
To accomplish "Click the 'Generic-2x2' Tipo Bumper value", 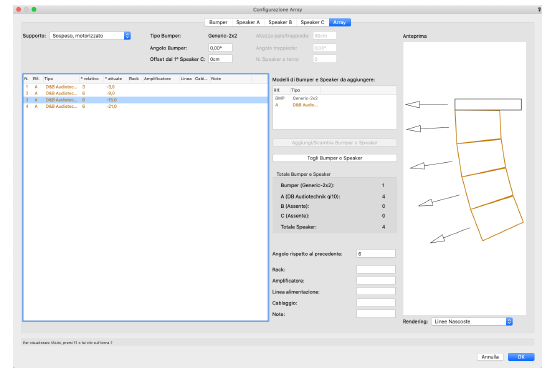I will click(x=222, y=36).
